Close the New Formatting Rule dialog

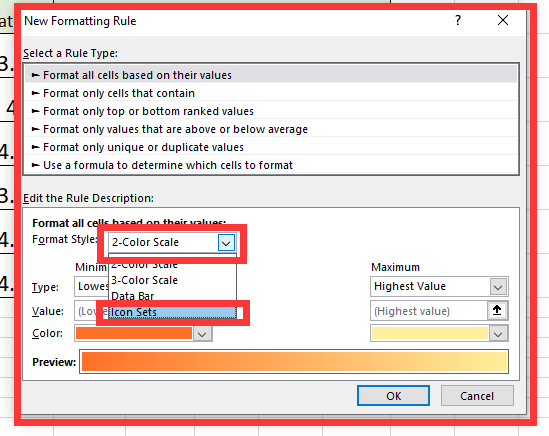pyautogui.click(x=503, y=20)
